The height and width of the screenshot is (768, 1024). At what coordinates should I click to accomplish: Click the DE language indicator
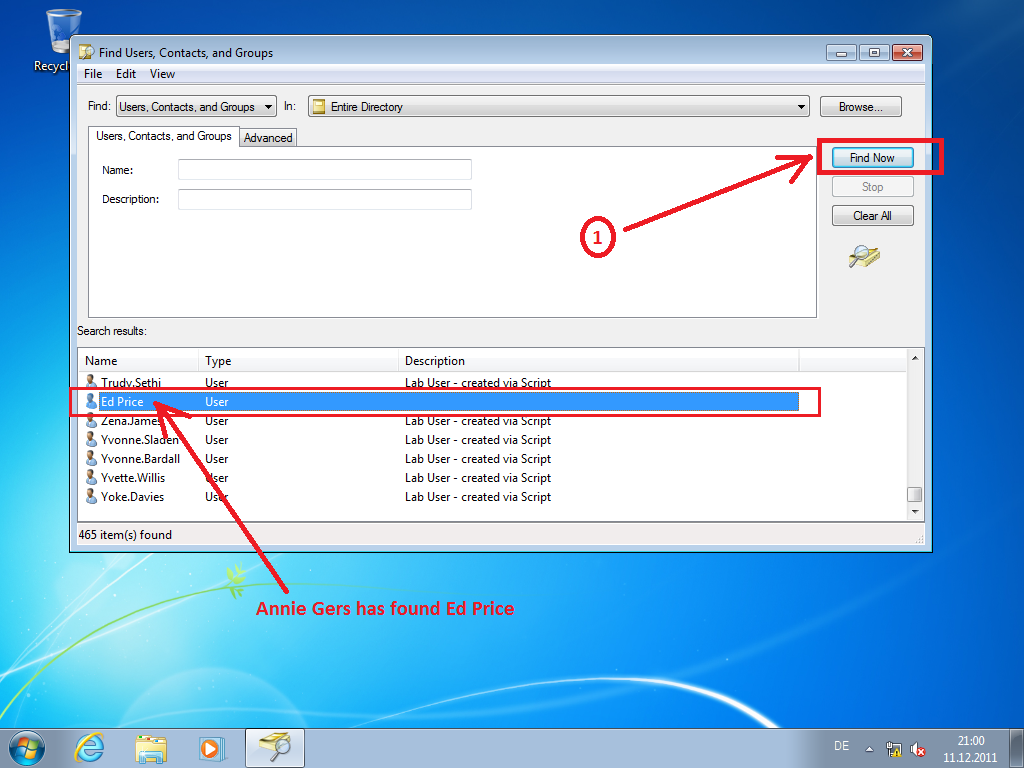[842, 746]
